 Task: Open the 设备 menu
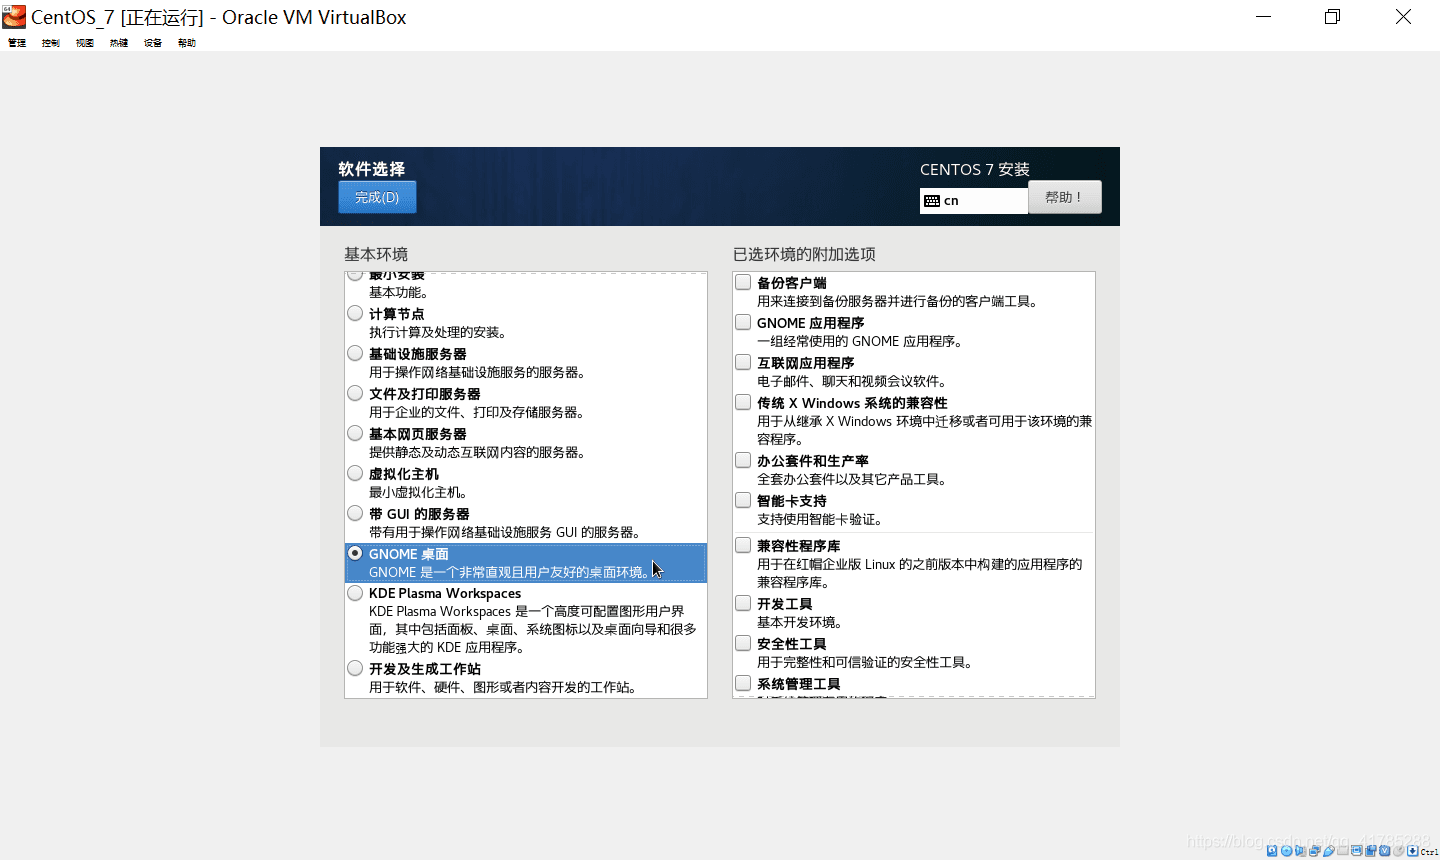(x=153, y=43)
